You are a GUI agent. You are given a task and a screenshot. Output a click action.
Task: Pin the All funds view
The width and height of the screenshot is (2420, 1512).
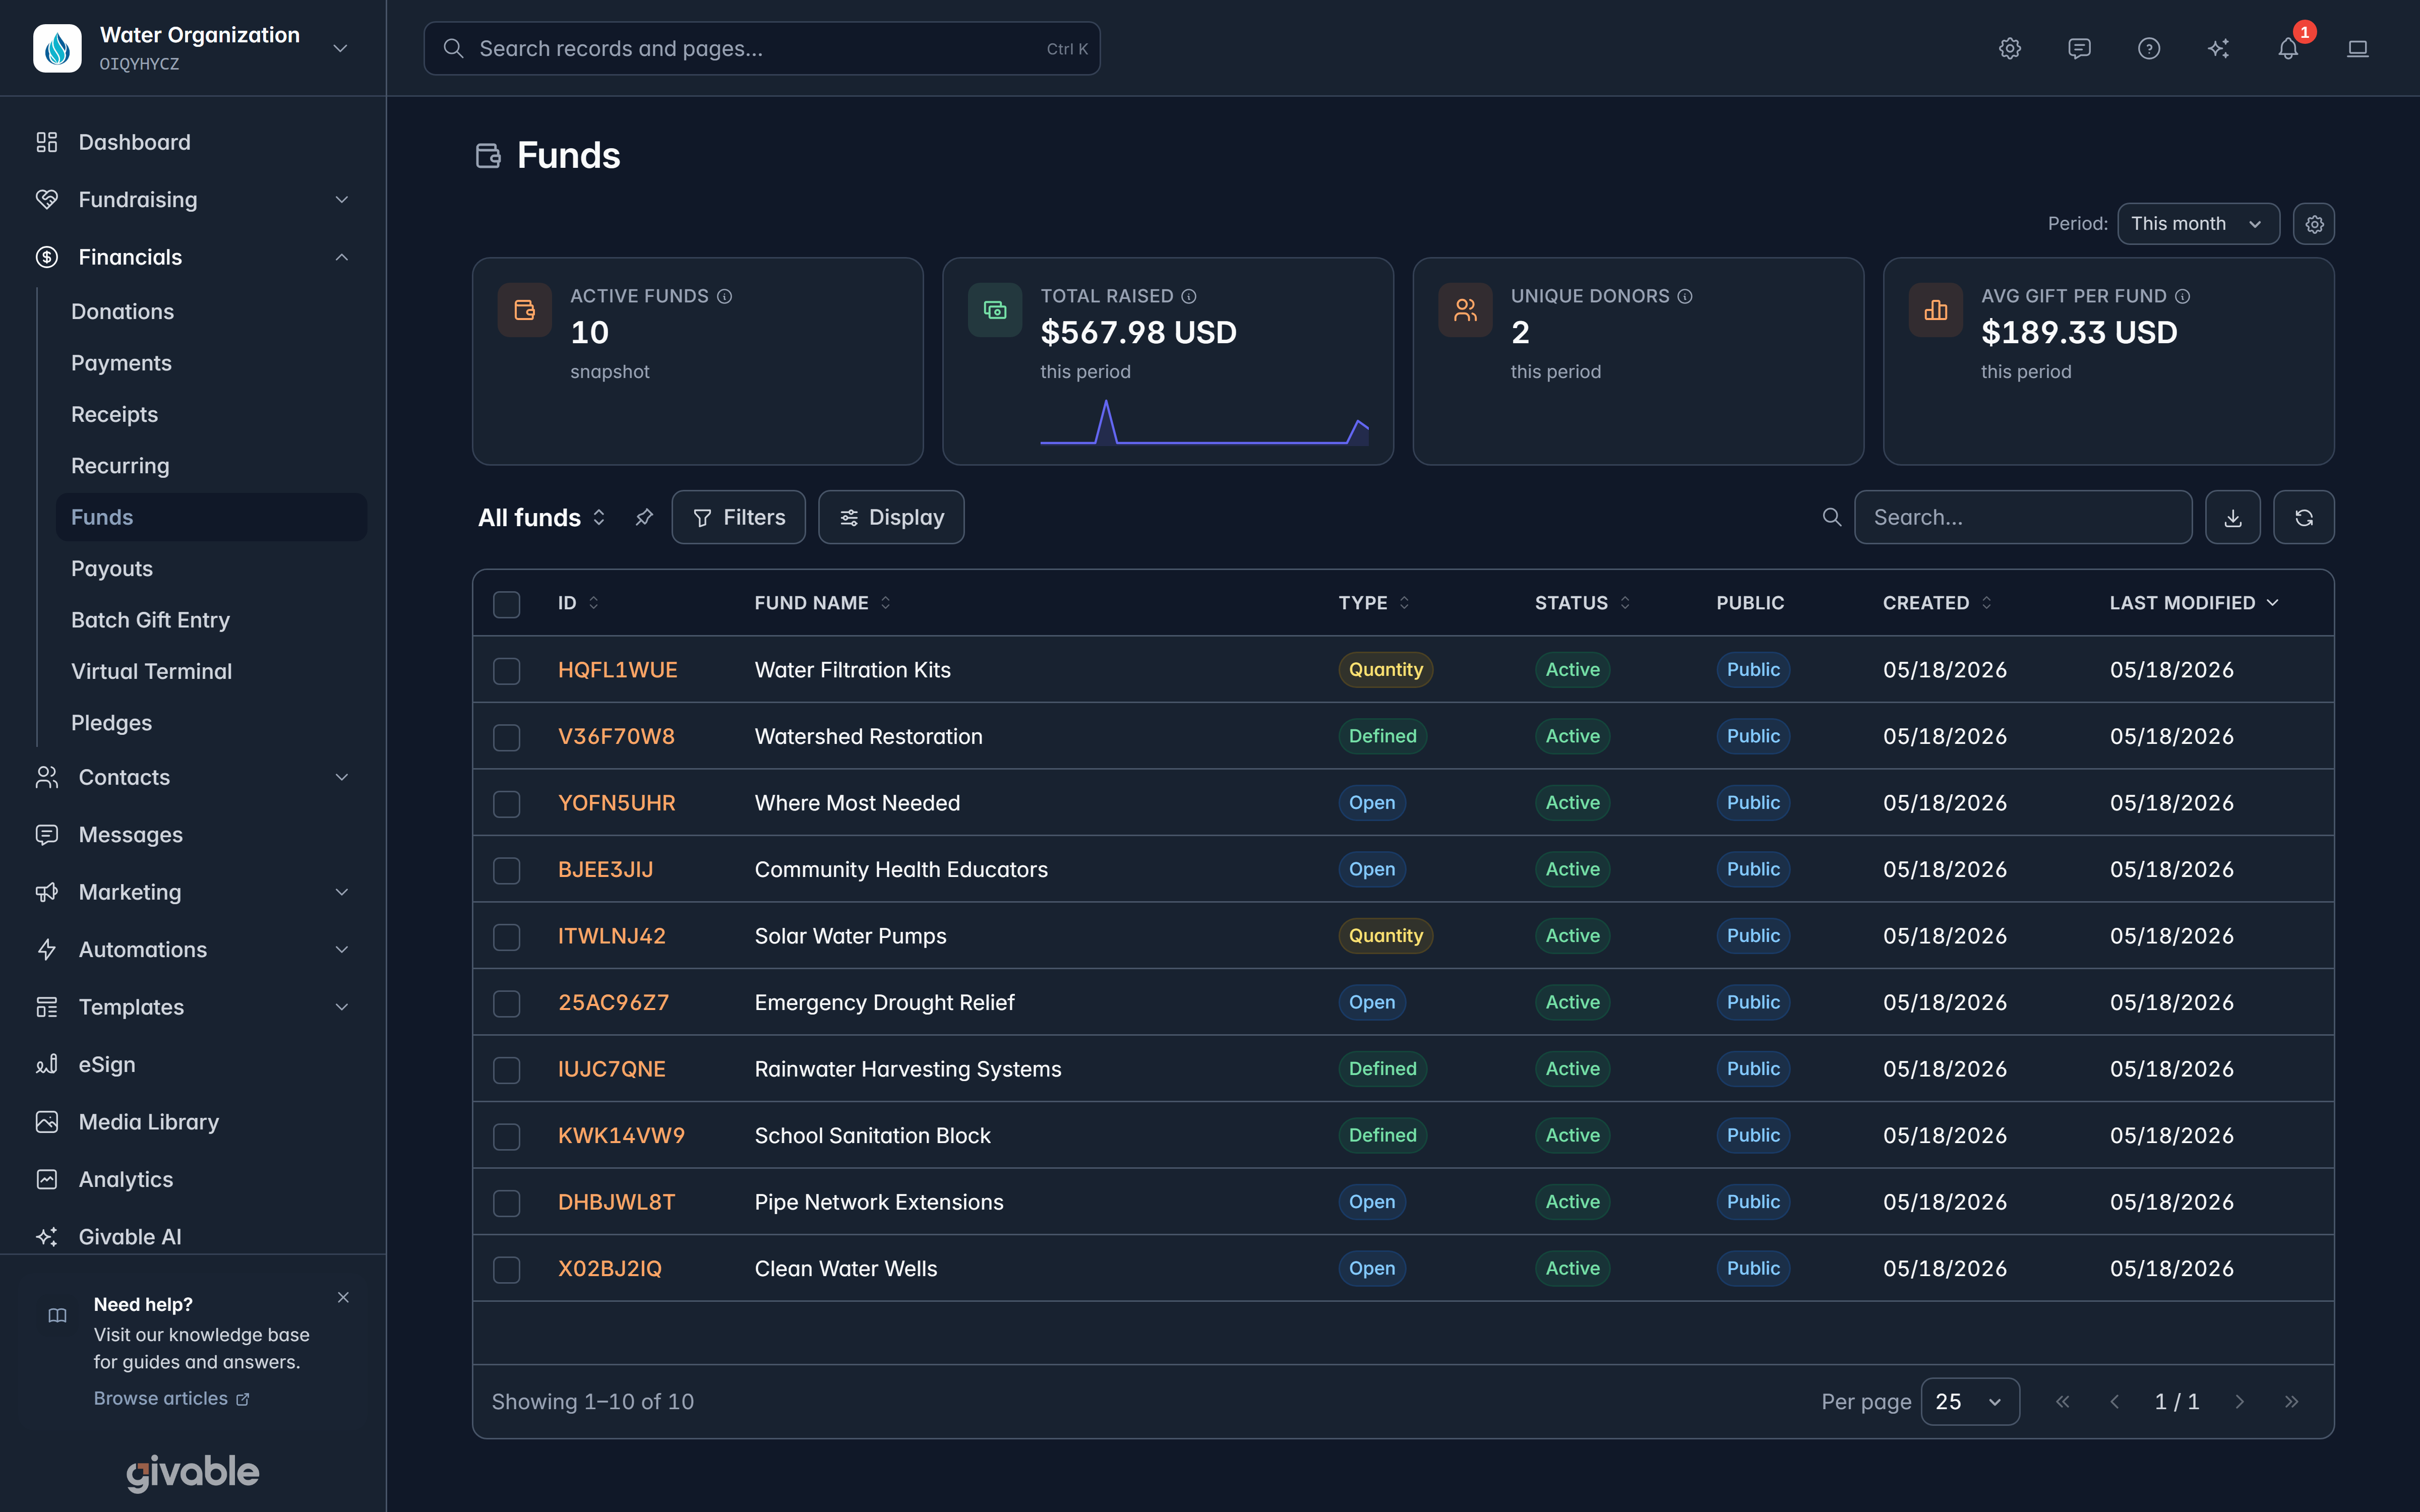point(644,517)
